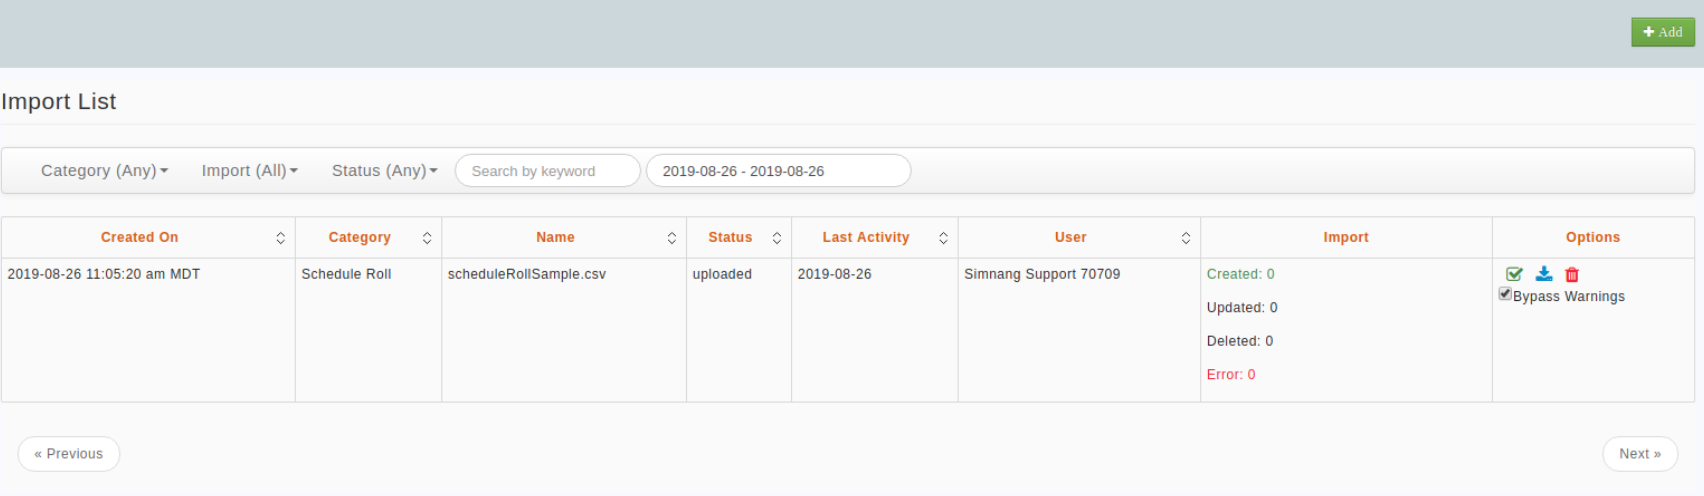Open the date range picker field
The height and width of the screenshot is (496, 1704).
pos(779,171)
